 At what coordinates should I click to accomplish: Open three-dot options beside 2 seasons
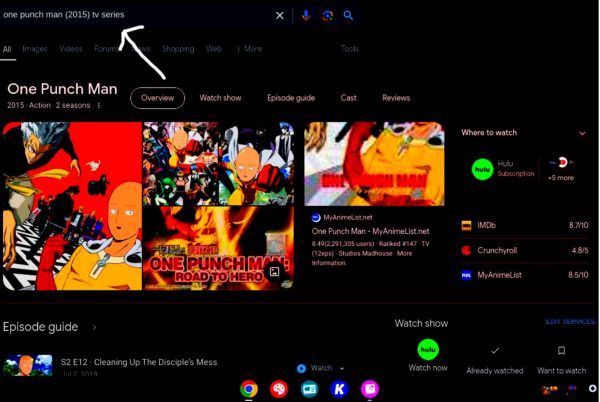pyautogui.click(x=99, y=105)
